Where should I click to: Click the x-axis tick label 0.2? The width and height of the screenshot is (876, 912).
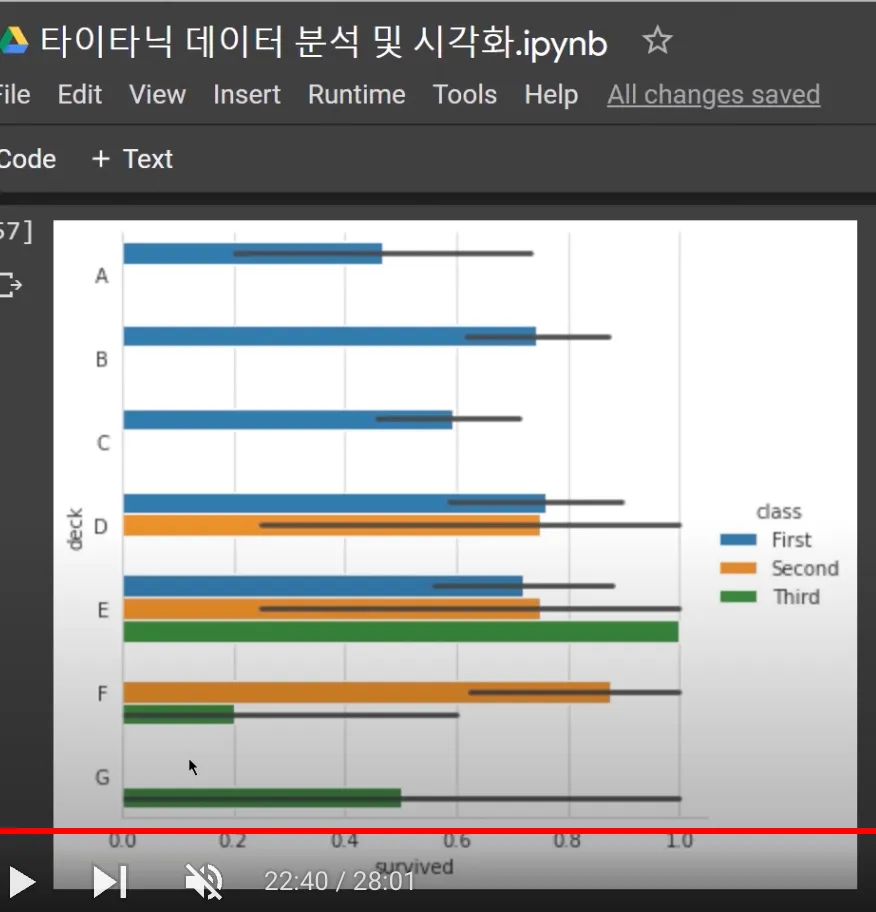click(x=233, y=841)
